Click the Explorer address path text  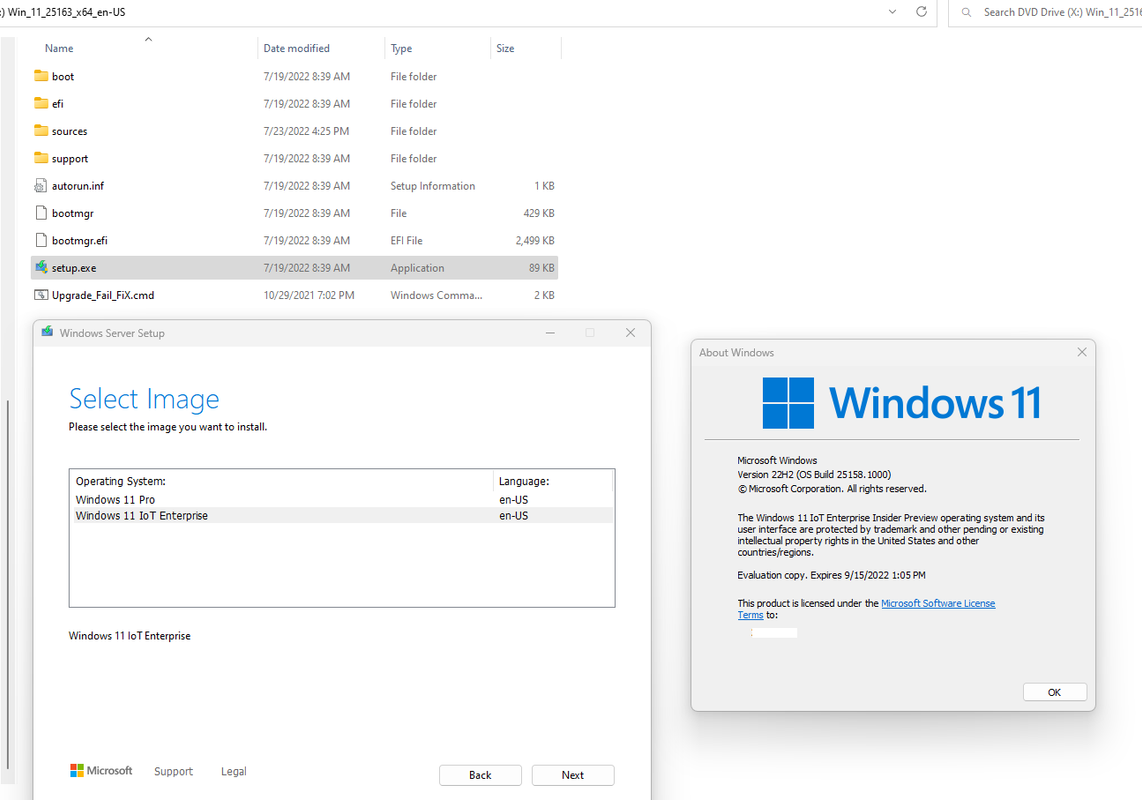click(x=66, y=12)
